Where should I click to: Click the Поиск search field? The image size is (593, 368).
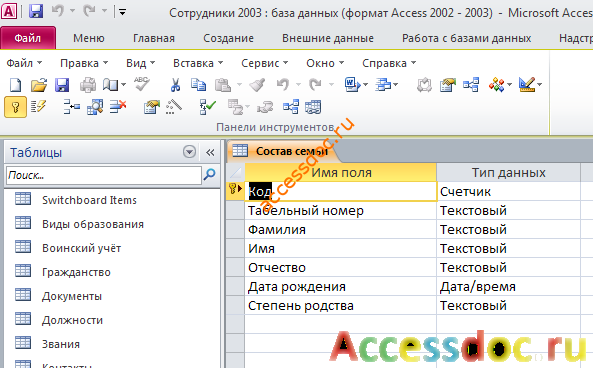(x=104, y=175)
